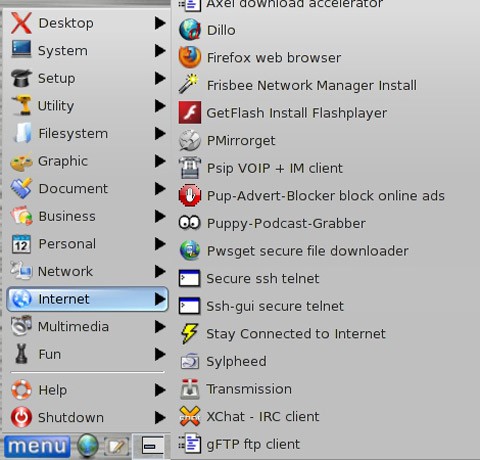Image resolution: width=480 pixels, height=460 pixels.
Task: Launch Ssh-gui secure telnet entry text
Action: click(x=275, y=307)
